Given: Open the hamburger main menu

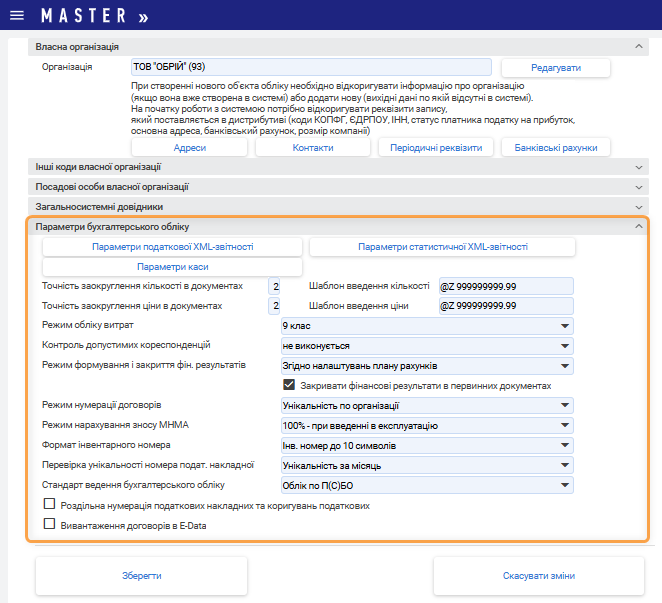Looking at the screenshot, I should click(x=16, y=17).
